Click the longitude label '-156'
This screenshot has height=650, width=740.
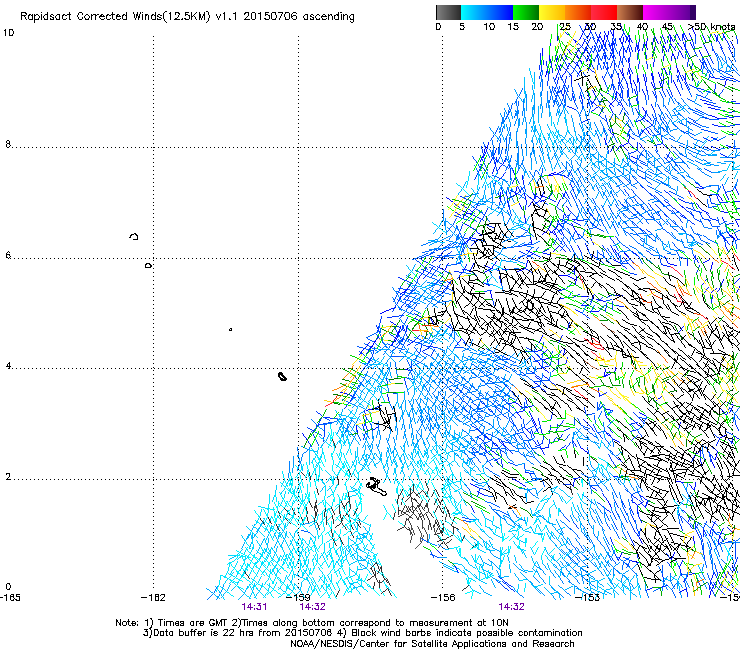(x=443, y=597)
